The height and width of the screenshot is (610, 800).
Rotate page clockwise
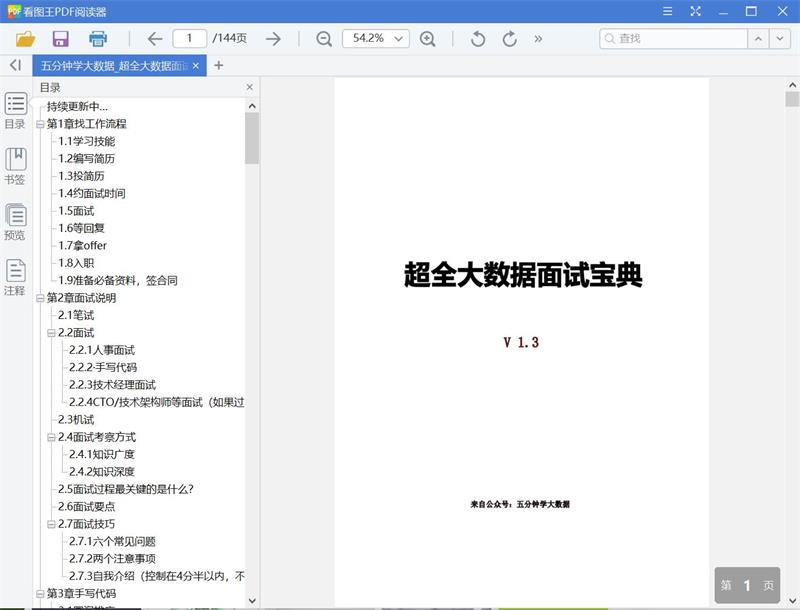[509, 39]
